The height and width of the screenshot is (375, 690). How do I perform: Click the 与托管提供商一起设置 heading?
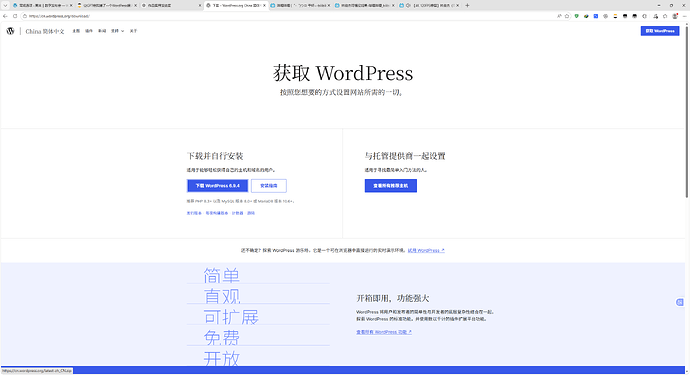(x=405, y=156)
